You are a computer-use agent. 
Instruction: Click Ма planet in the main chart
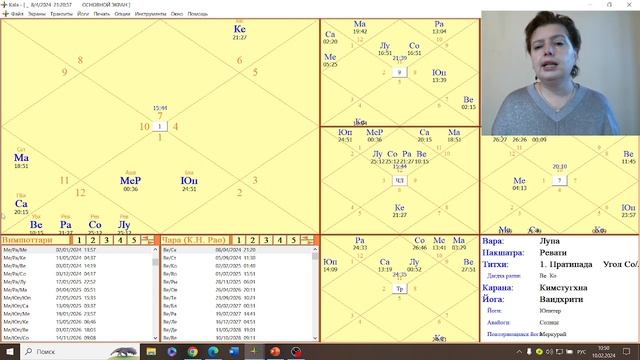(21, 158)
